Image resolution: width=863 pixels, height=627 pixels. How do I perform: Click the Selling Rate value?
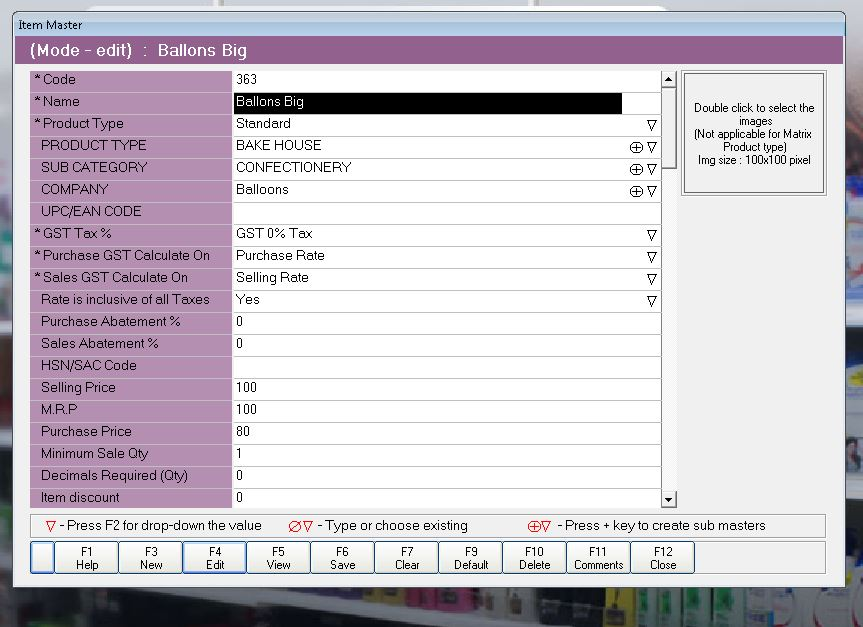tap(272, 277)
